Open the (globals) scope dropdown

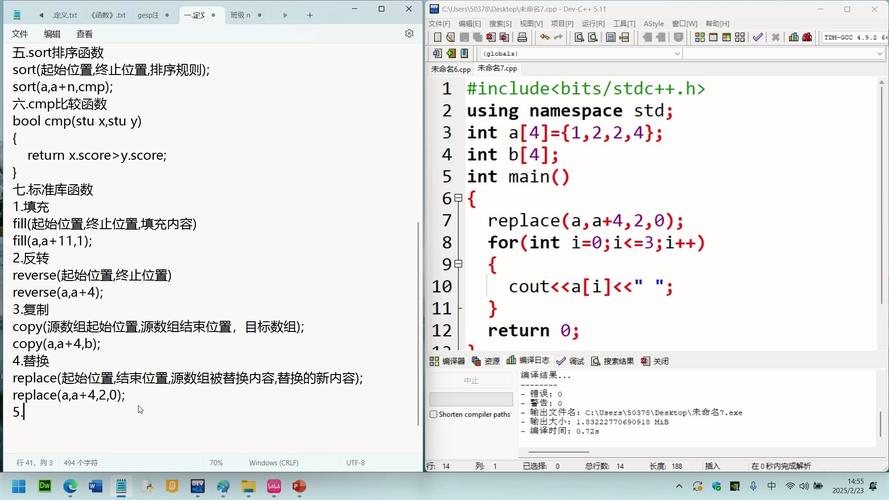(581, 53)
